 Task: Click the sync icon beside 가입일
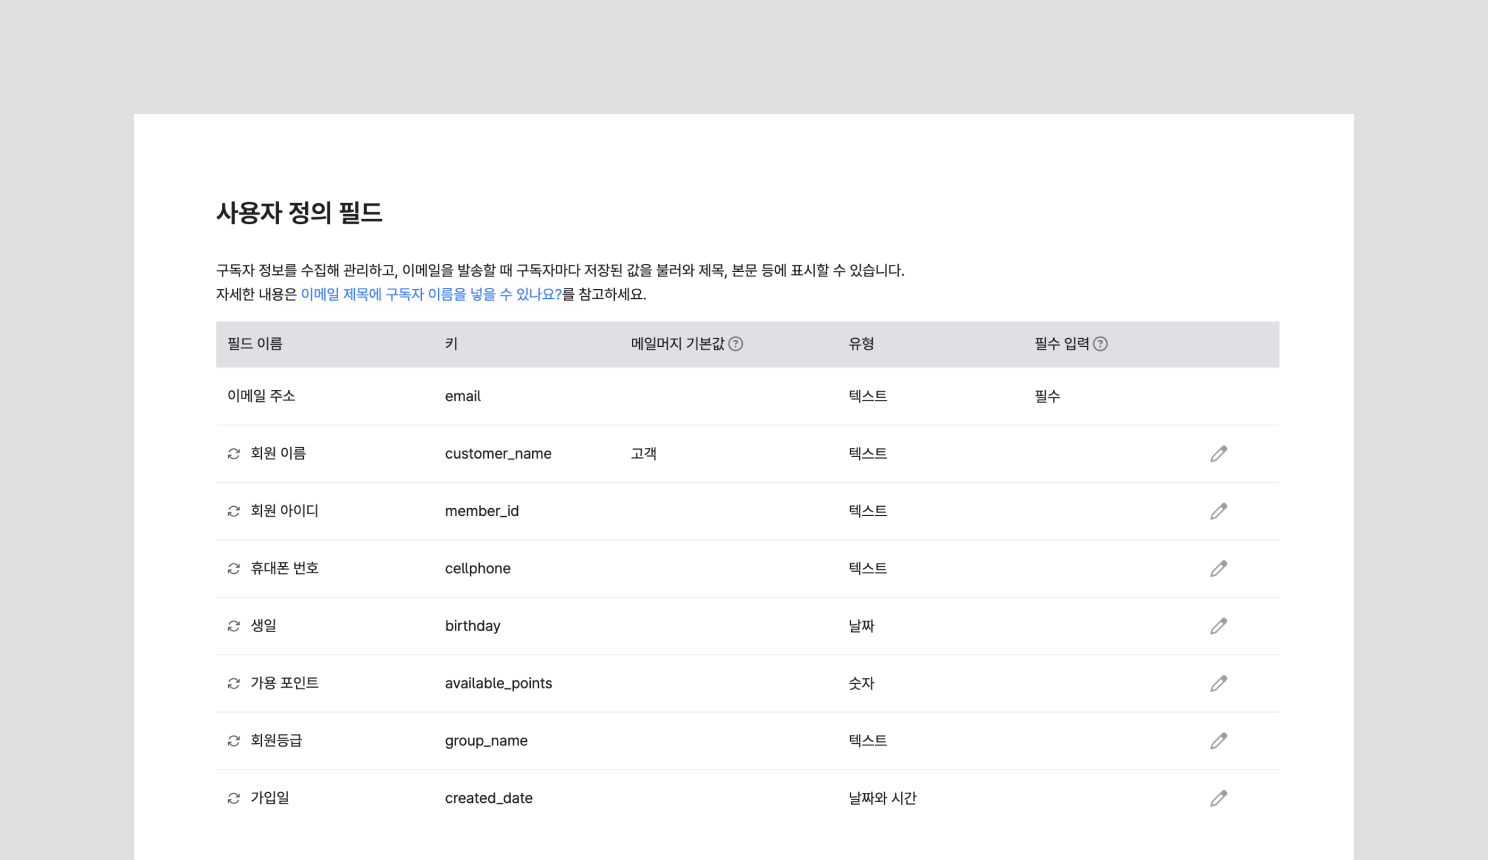234,798
